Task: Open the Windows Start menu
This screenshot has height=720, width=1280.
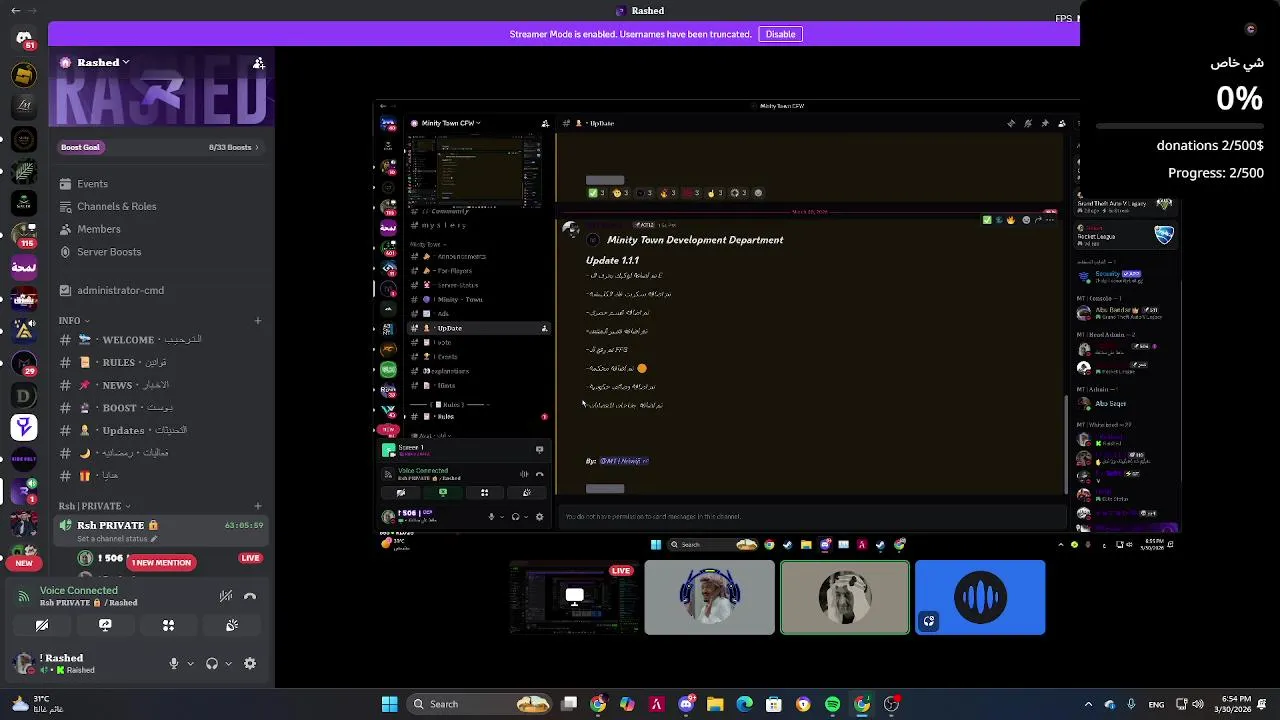Action: point(389,704)
